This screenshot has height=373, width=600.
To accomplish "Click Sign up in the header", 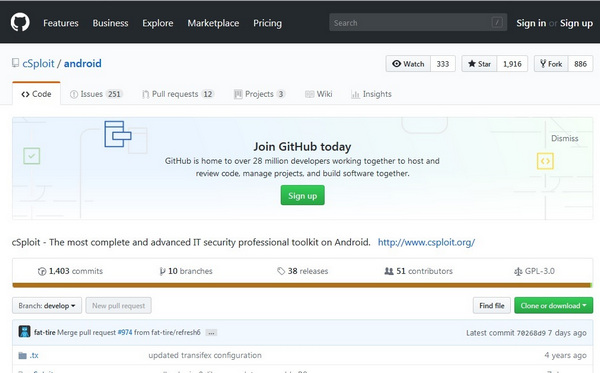I will [x=576, y=23].
